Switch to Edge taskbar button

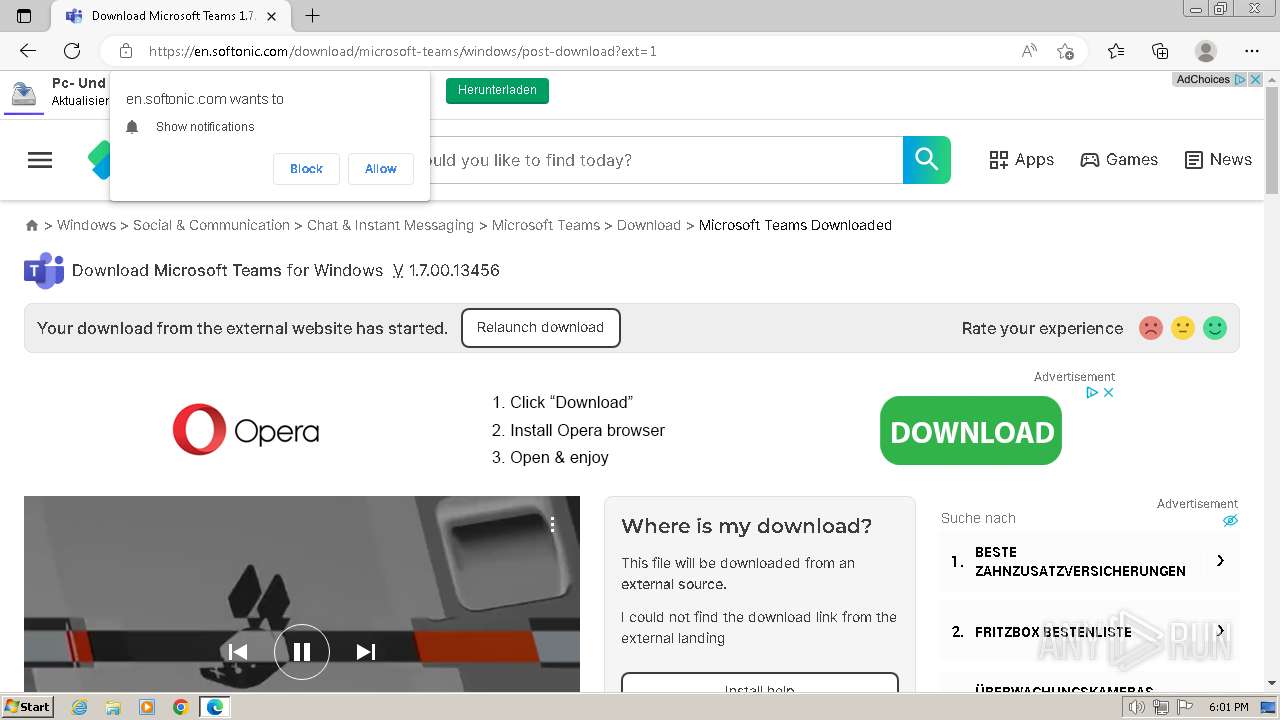pos(215,707)
